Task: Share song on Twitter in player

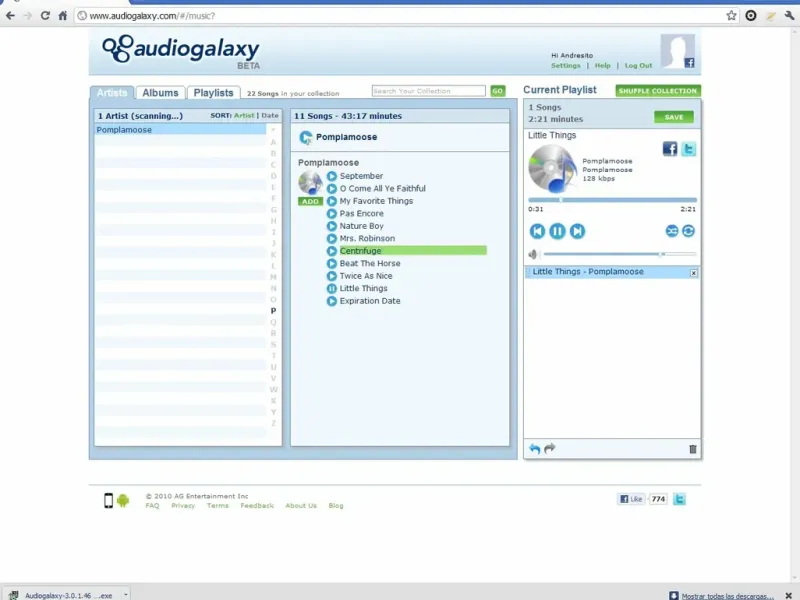Action: point(689,149)
